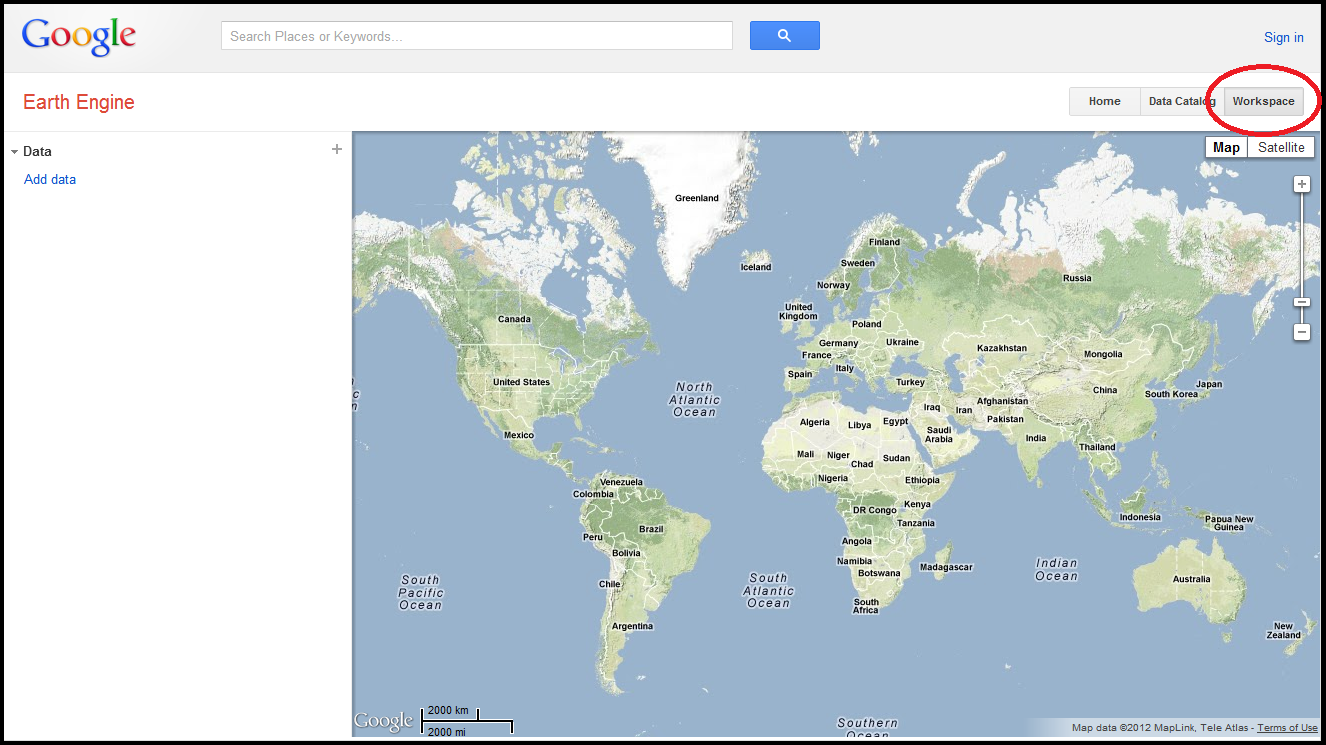The width and height of the screenshot is (1326, 745).
Task: Click the New Zealand label
Action: pyautogui.click(x=1284, y=630)
